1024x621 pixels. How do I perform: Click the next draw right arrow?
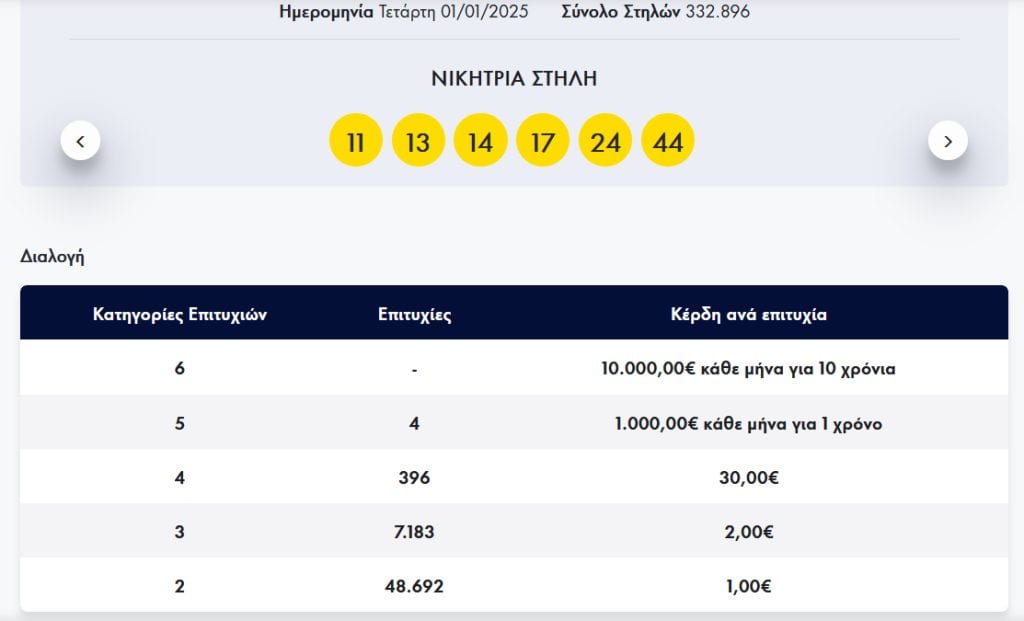tap(947, 141)
